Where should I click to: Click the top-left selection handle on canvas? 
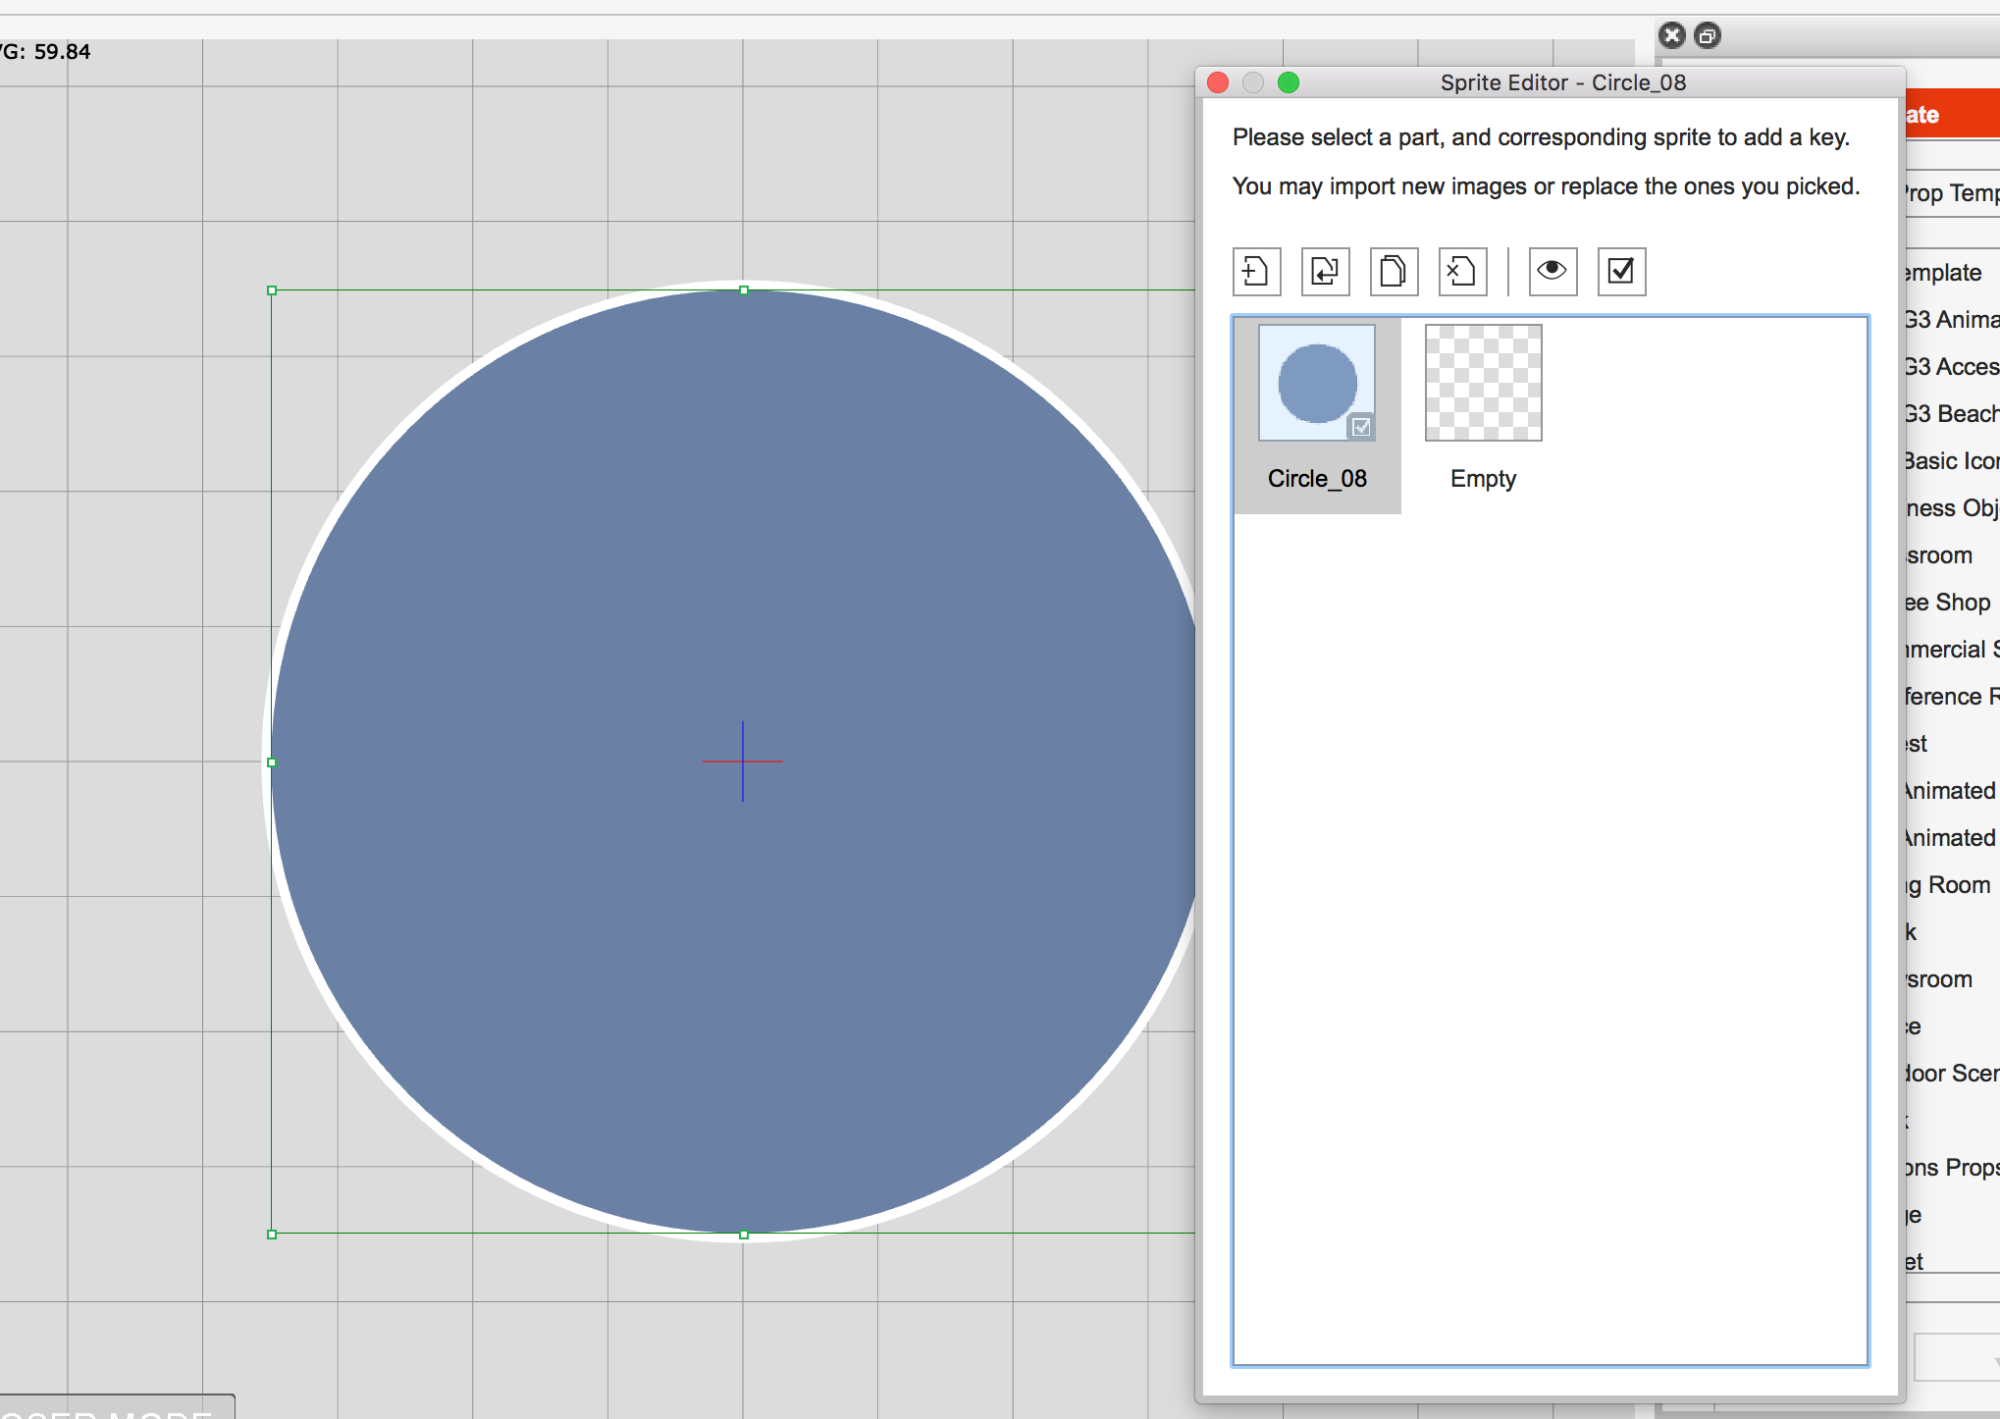coord(272,290)
